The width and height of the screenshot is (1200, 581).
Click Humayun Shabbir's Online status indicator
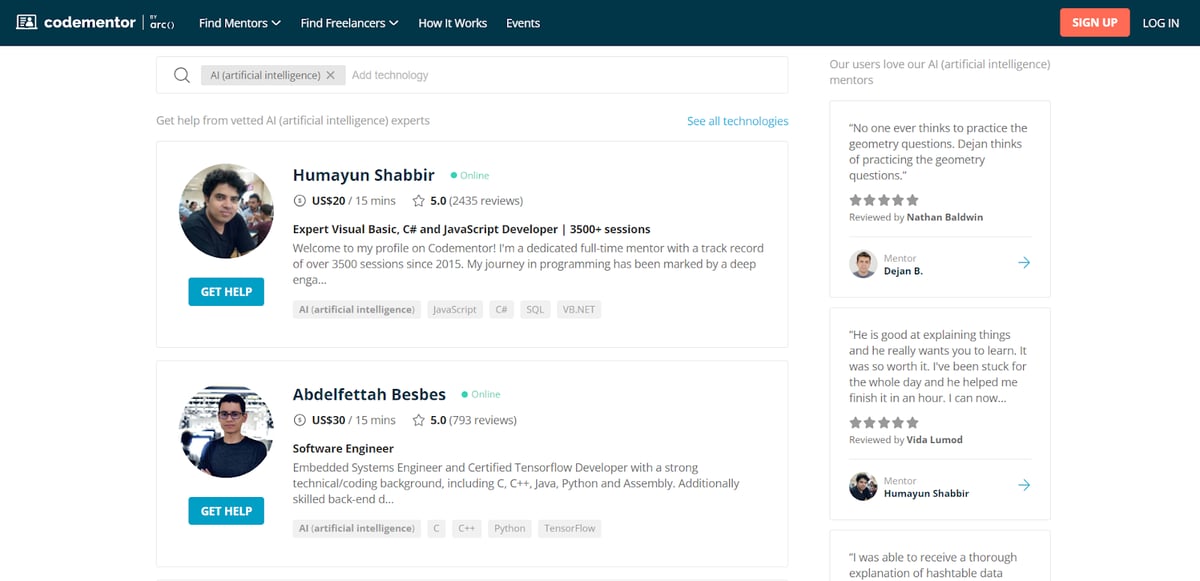point(470,176)
